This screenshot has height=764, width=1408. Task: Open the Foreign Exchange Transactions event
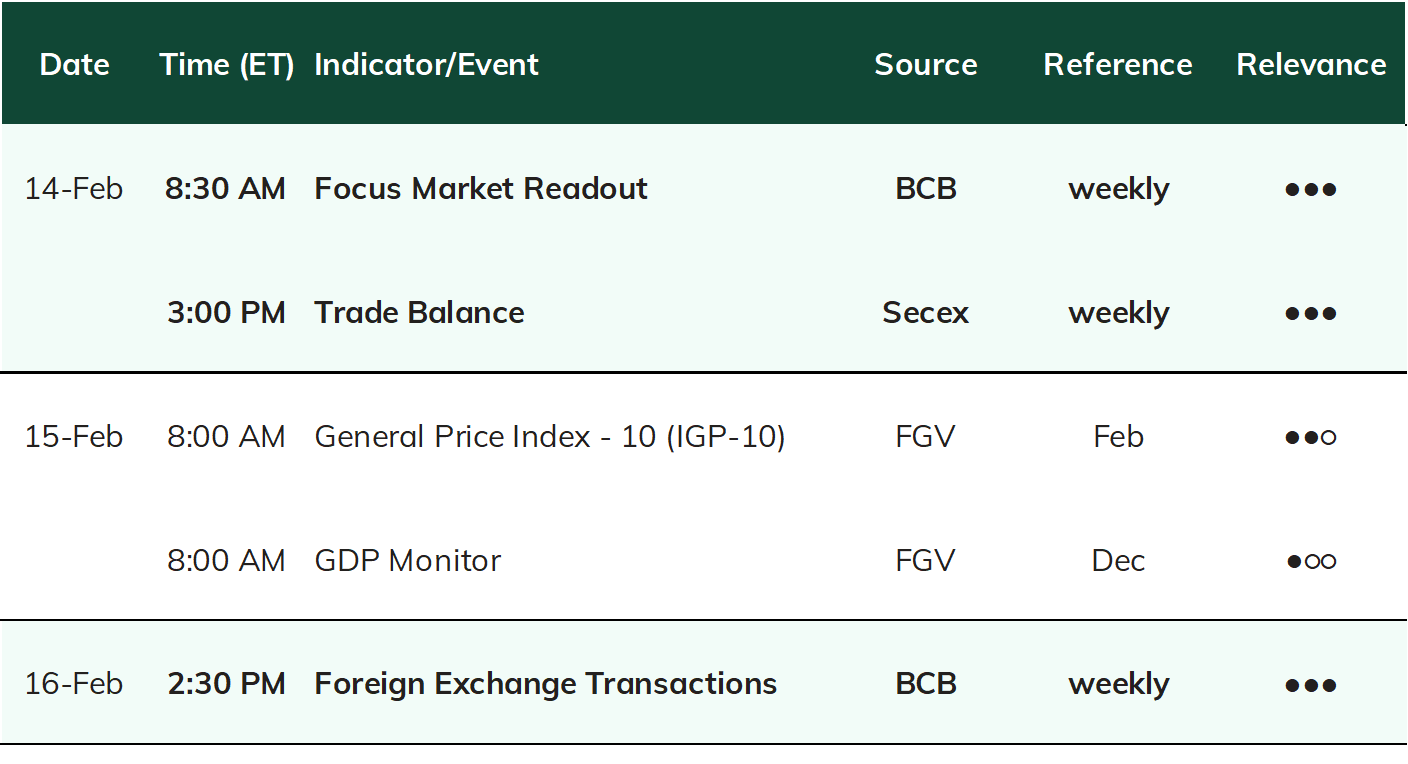click(546, 684)
